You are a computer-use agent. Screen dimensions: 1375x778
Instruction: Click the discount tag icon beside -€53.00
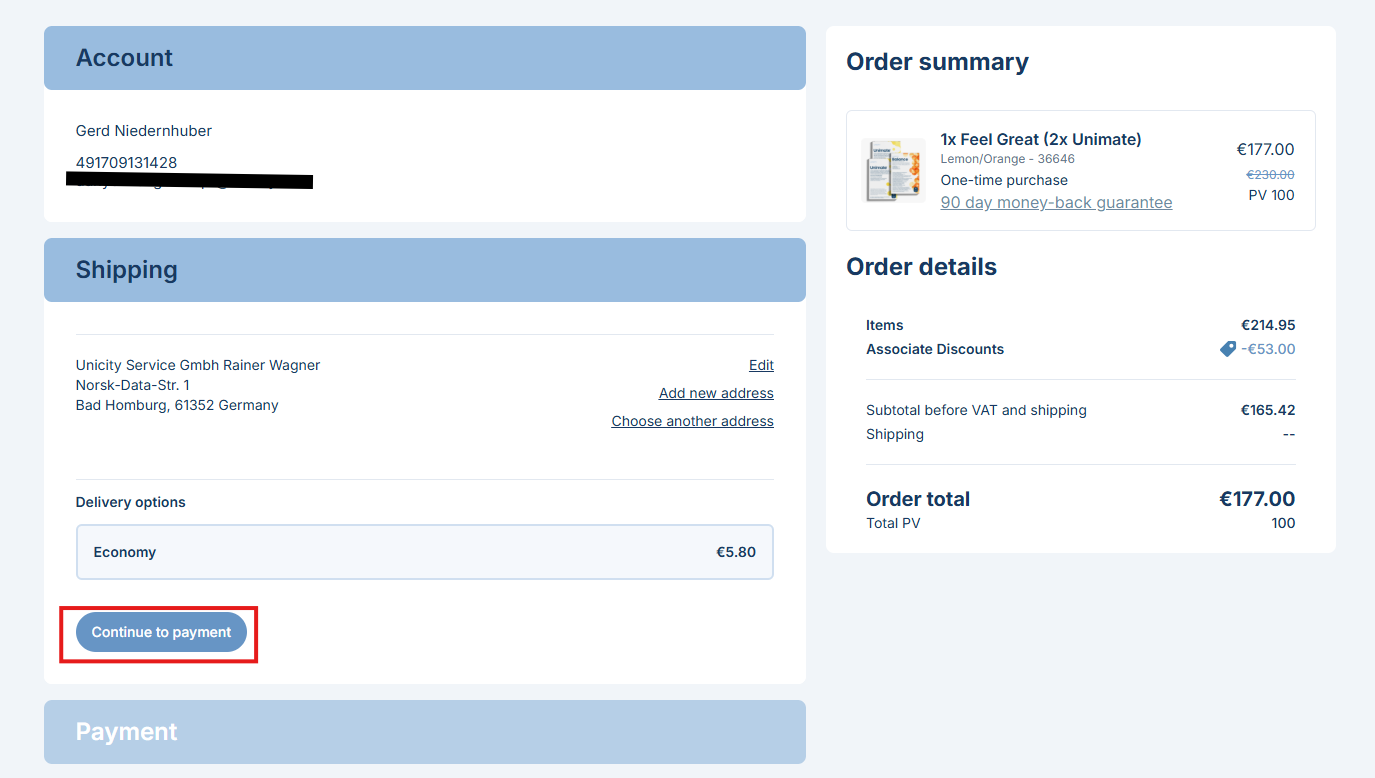click(x=1227, y=349)
